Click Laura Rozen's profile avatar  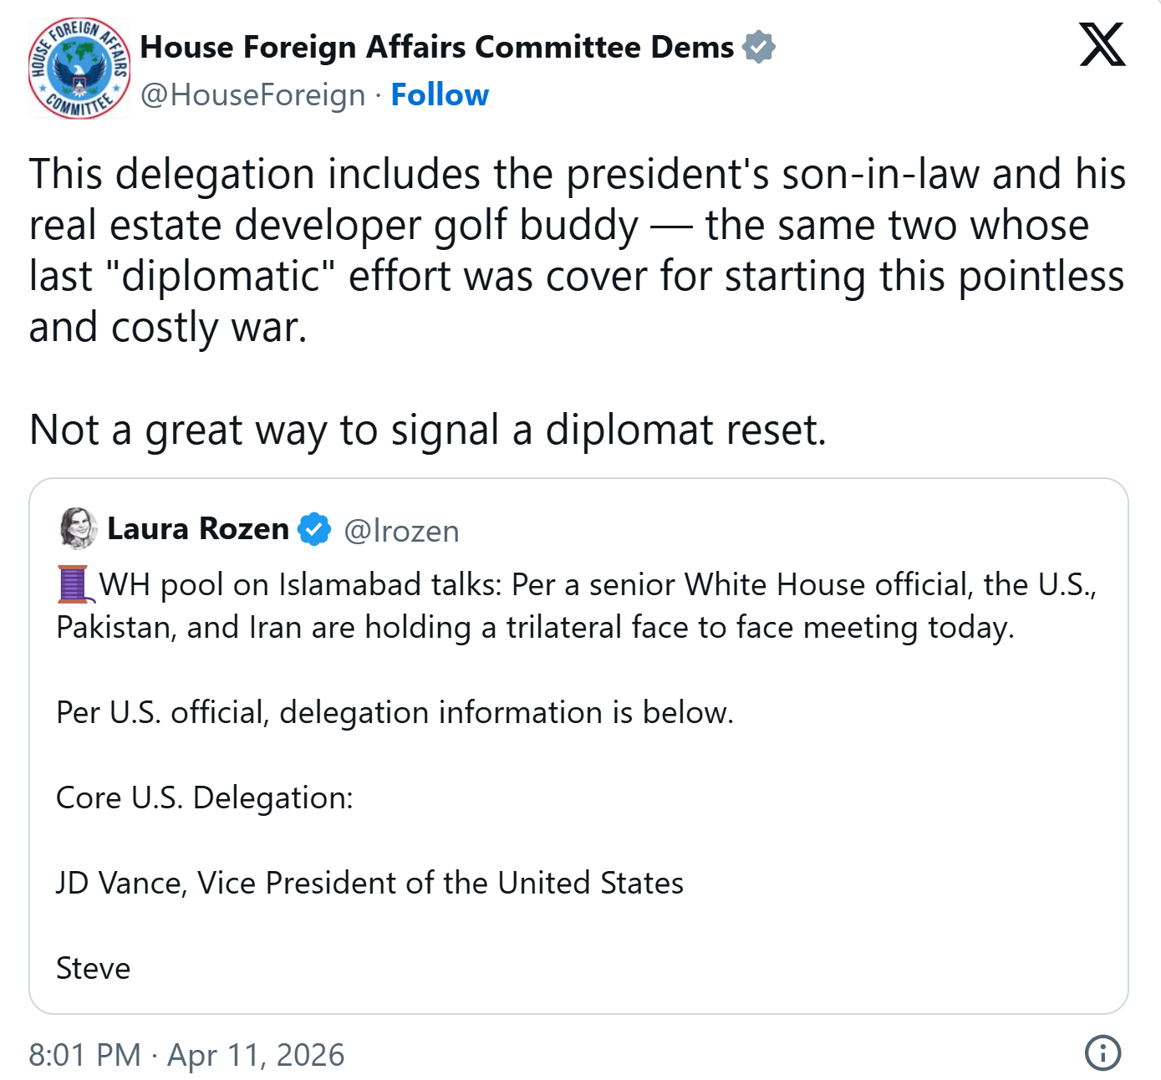tap(78, 529)
